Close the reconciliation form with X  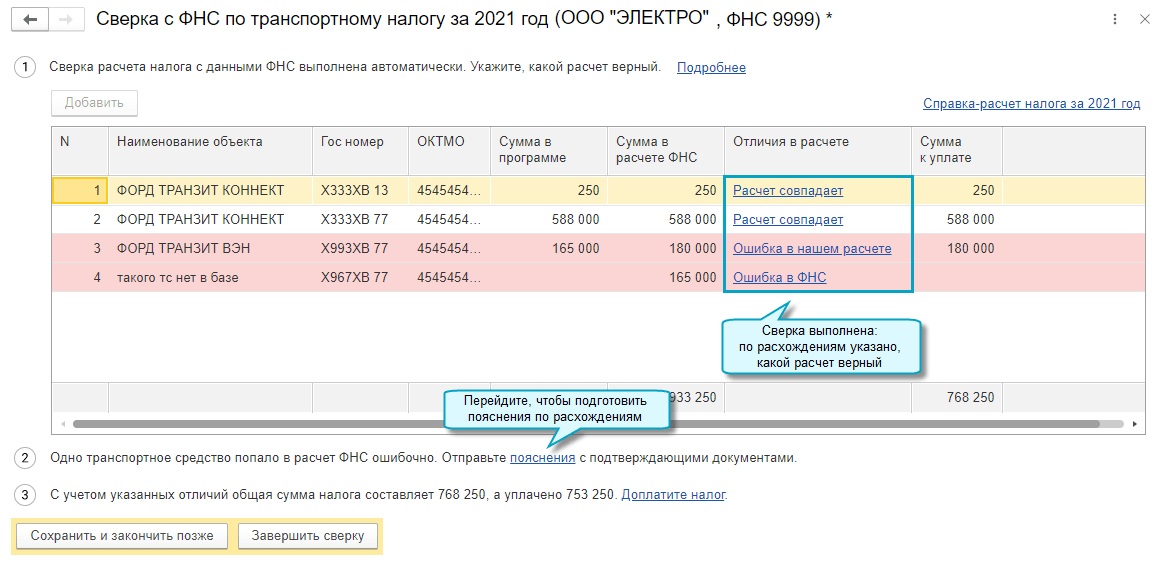(x=1144, y=19)
